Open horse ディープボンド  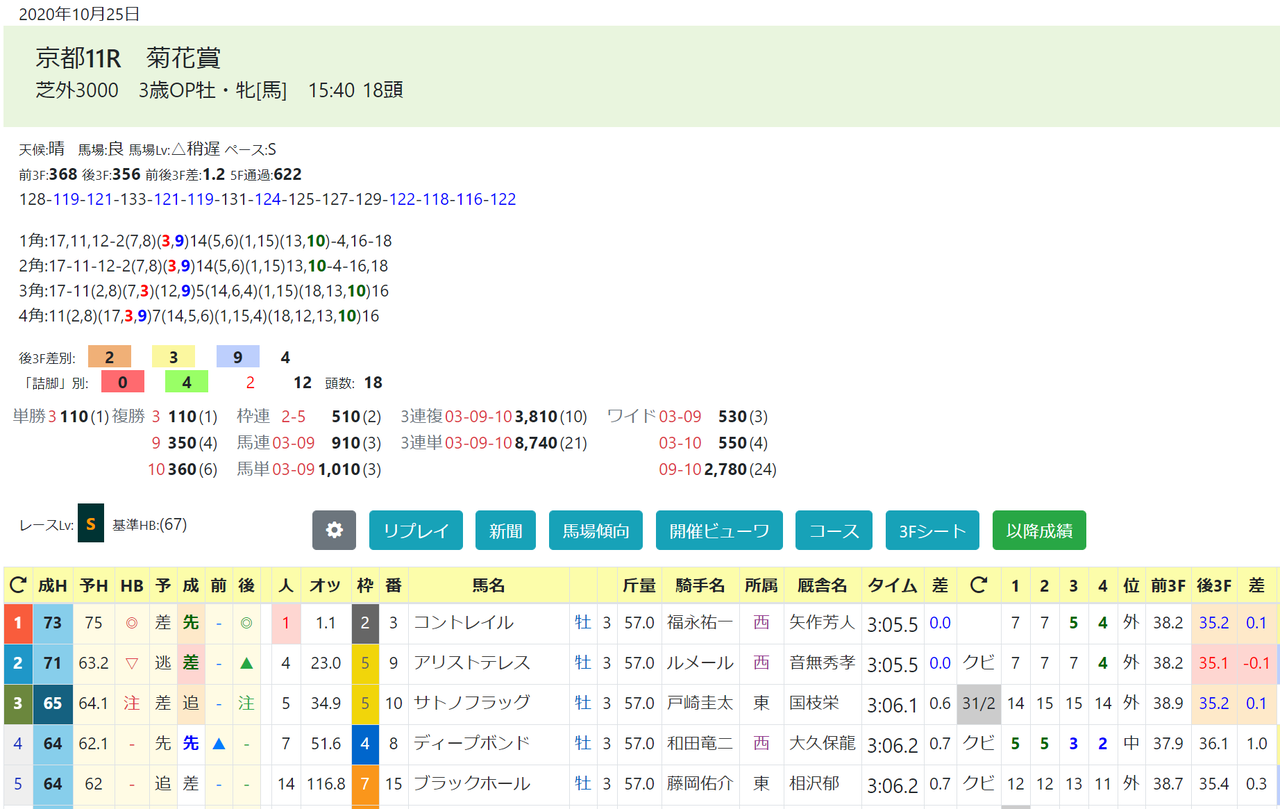tap(471, 743)
